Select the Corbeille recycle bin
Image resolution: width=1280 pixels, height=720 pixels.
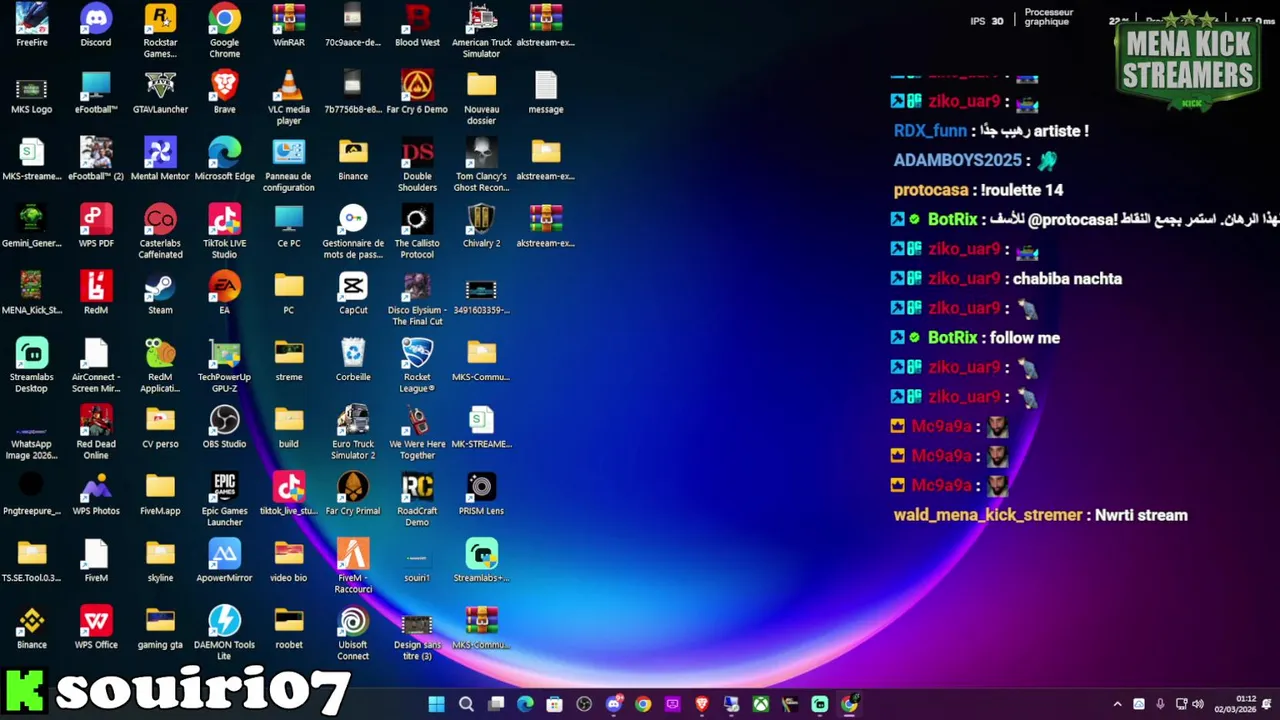tap(353, 360)
